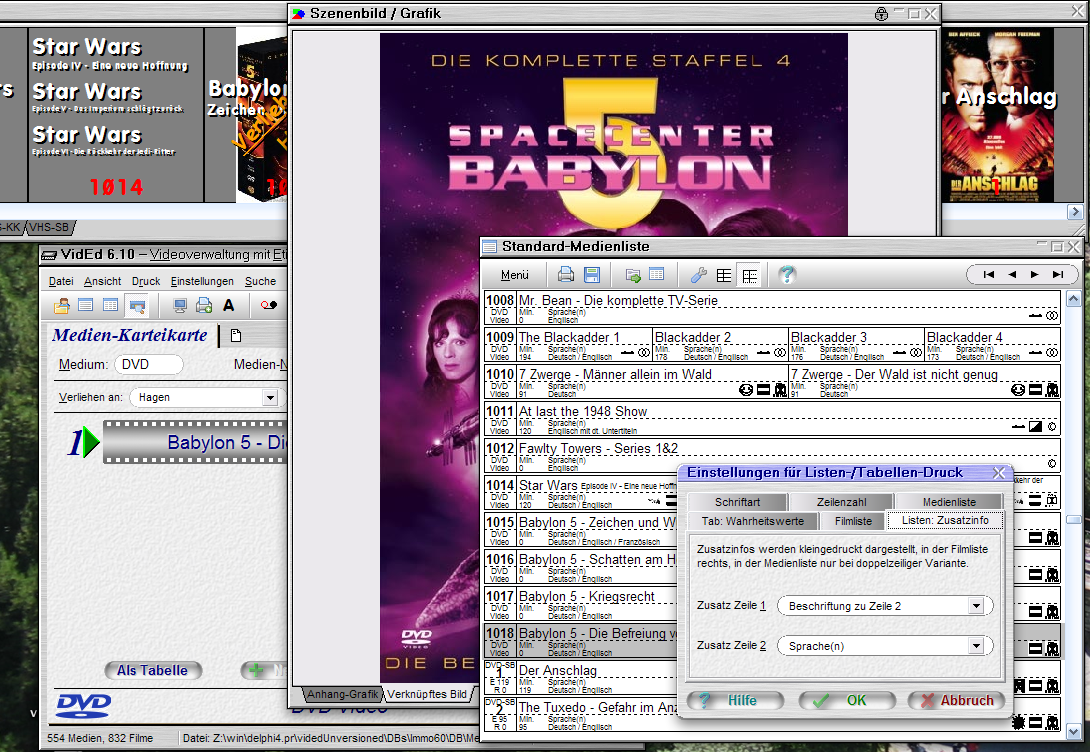Open the wrench settings icon in Standard-Medienliste
The width and height of the screenshot is (1090, 752).
(698, 275)
